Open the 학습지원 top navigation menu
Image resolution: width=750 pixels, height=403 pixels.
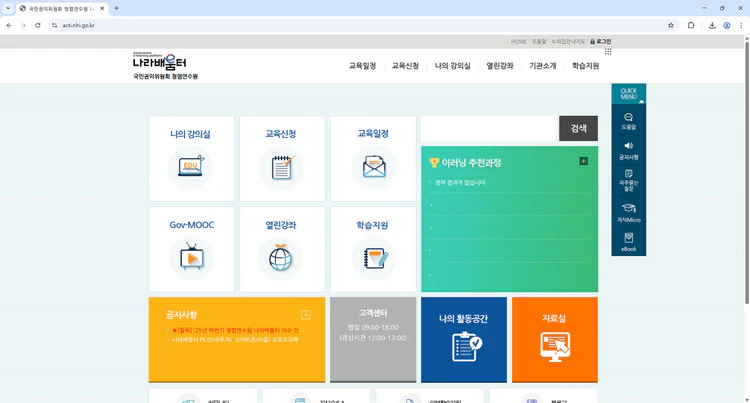tap(585, 66)
